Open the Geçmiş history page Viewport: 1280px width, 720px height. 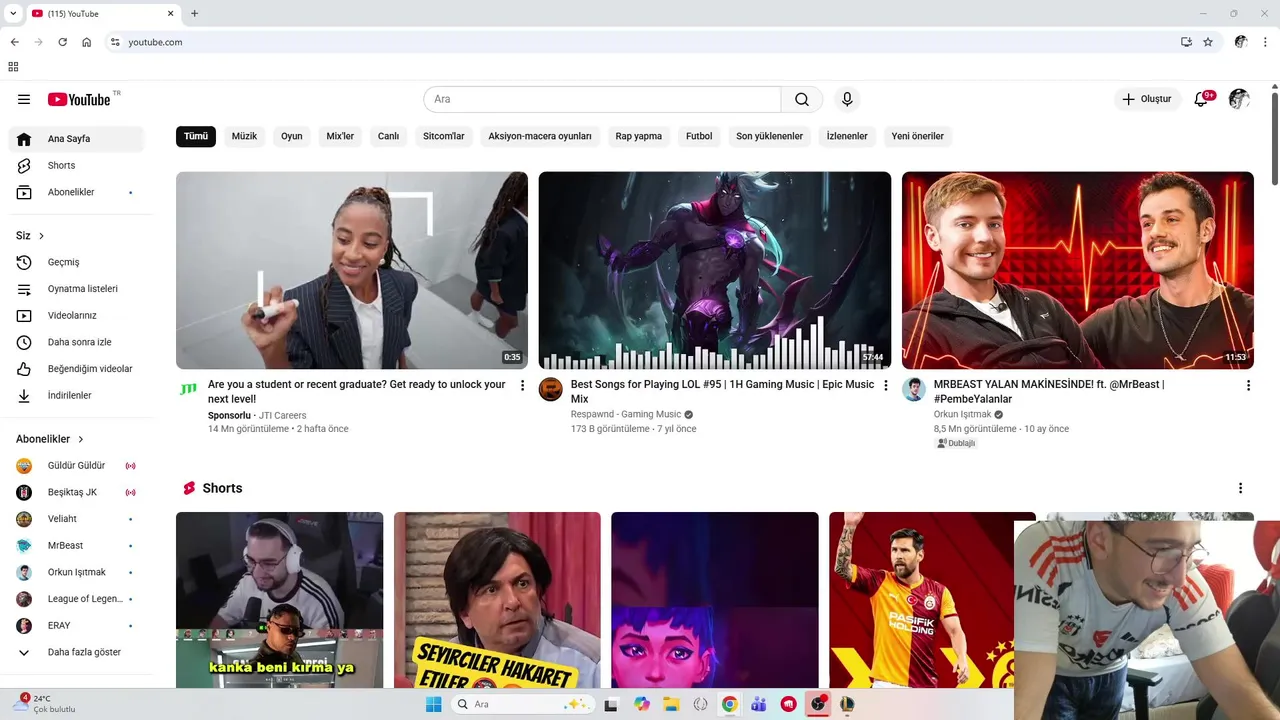tap(76, 262)
